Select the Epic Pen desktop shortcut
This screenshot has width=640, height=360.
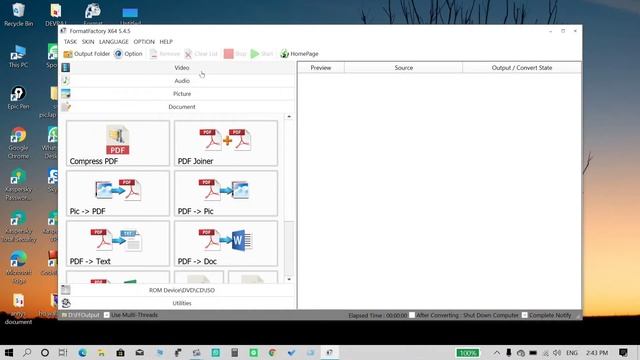coord(18,98)
